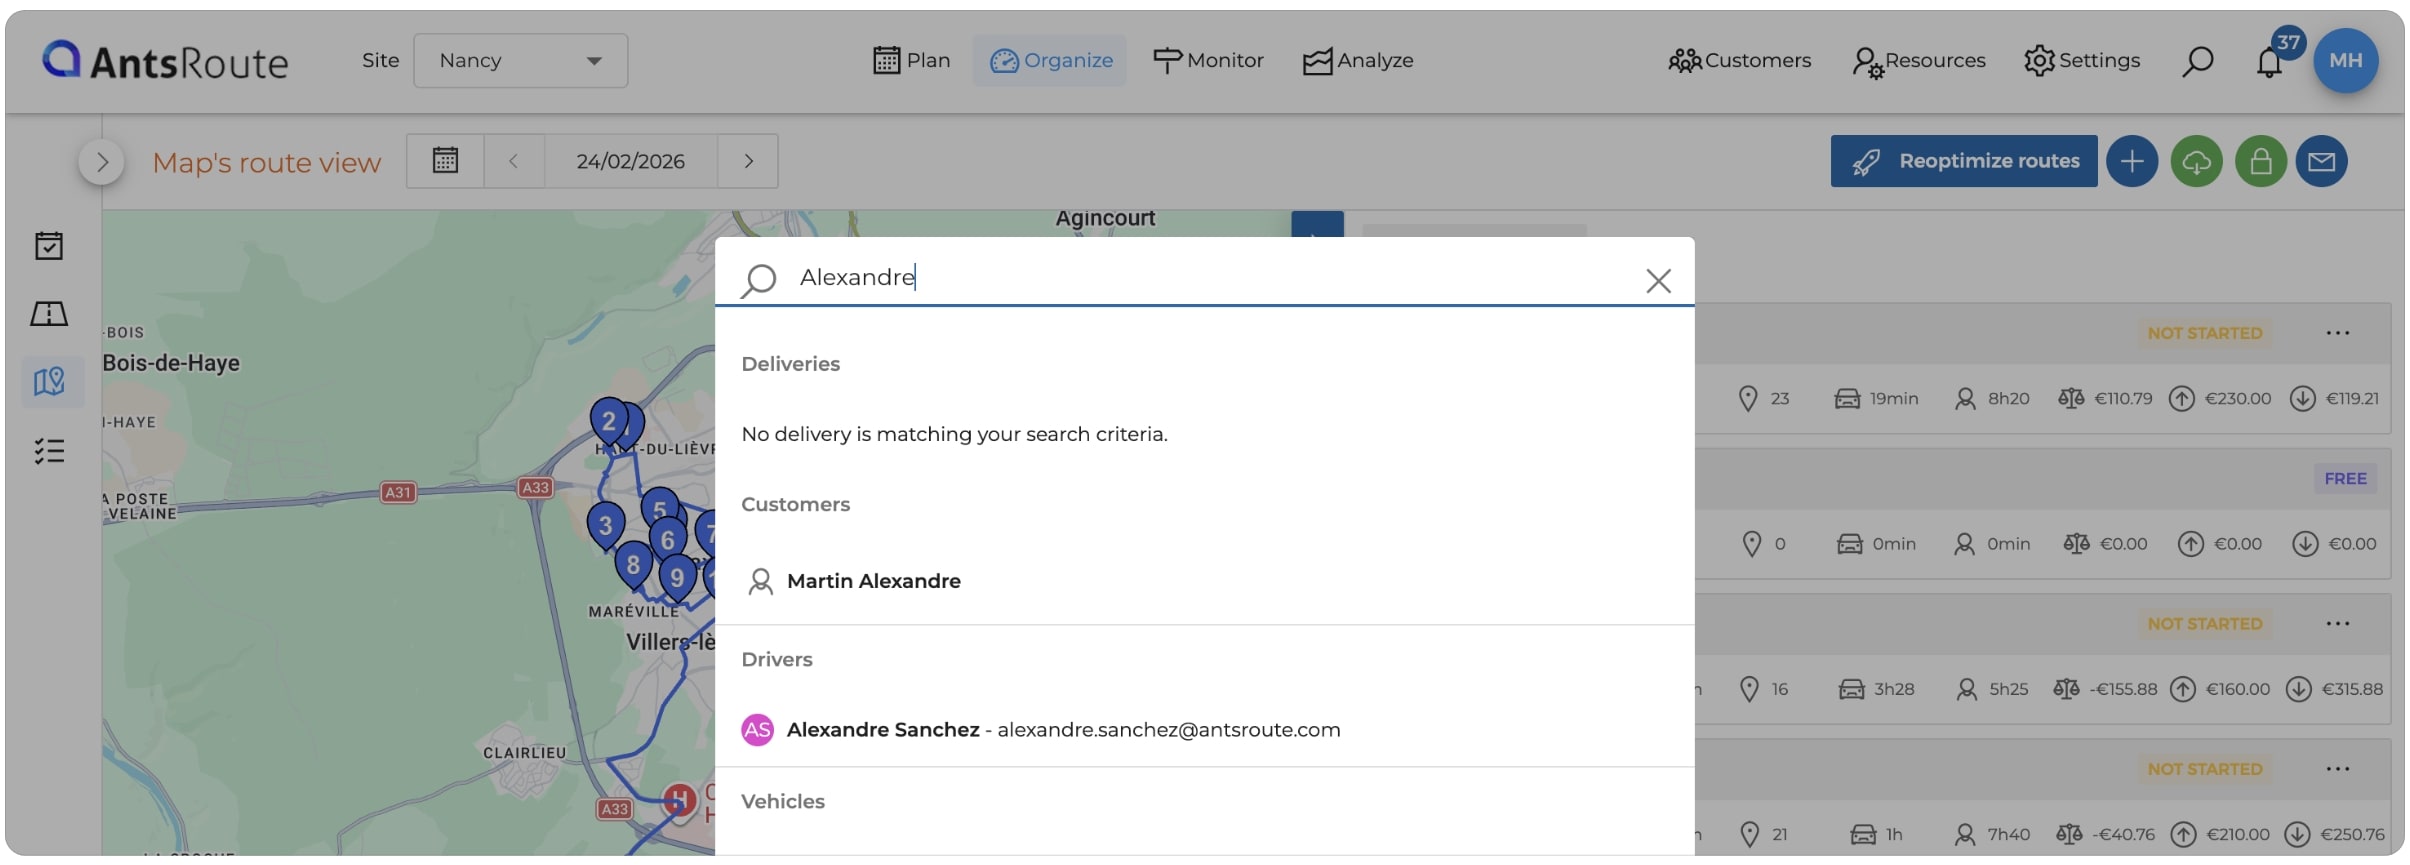Click map pin number 9
This screenshot has width=2410, height=865.
(x=677, y=577)
